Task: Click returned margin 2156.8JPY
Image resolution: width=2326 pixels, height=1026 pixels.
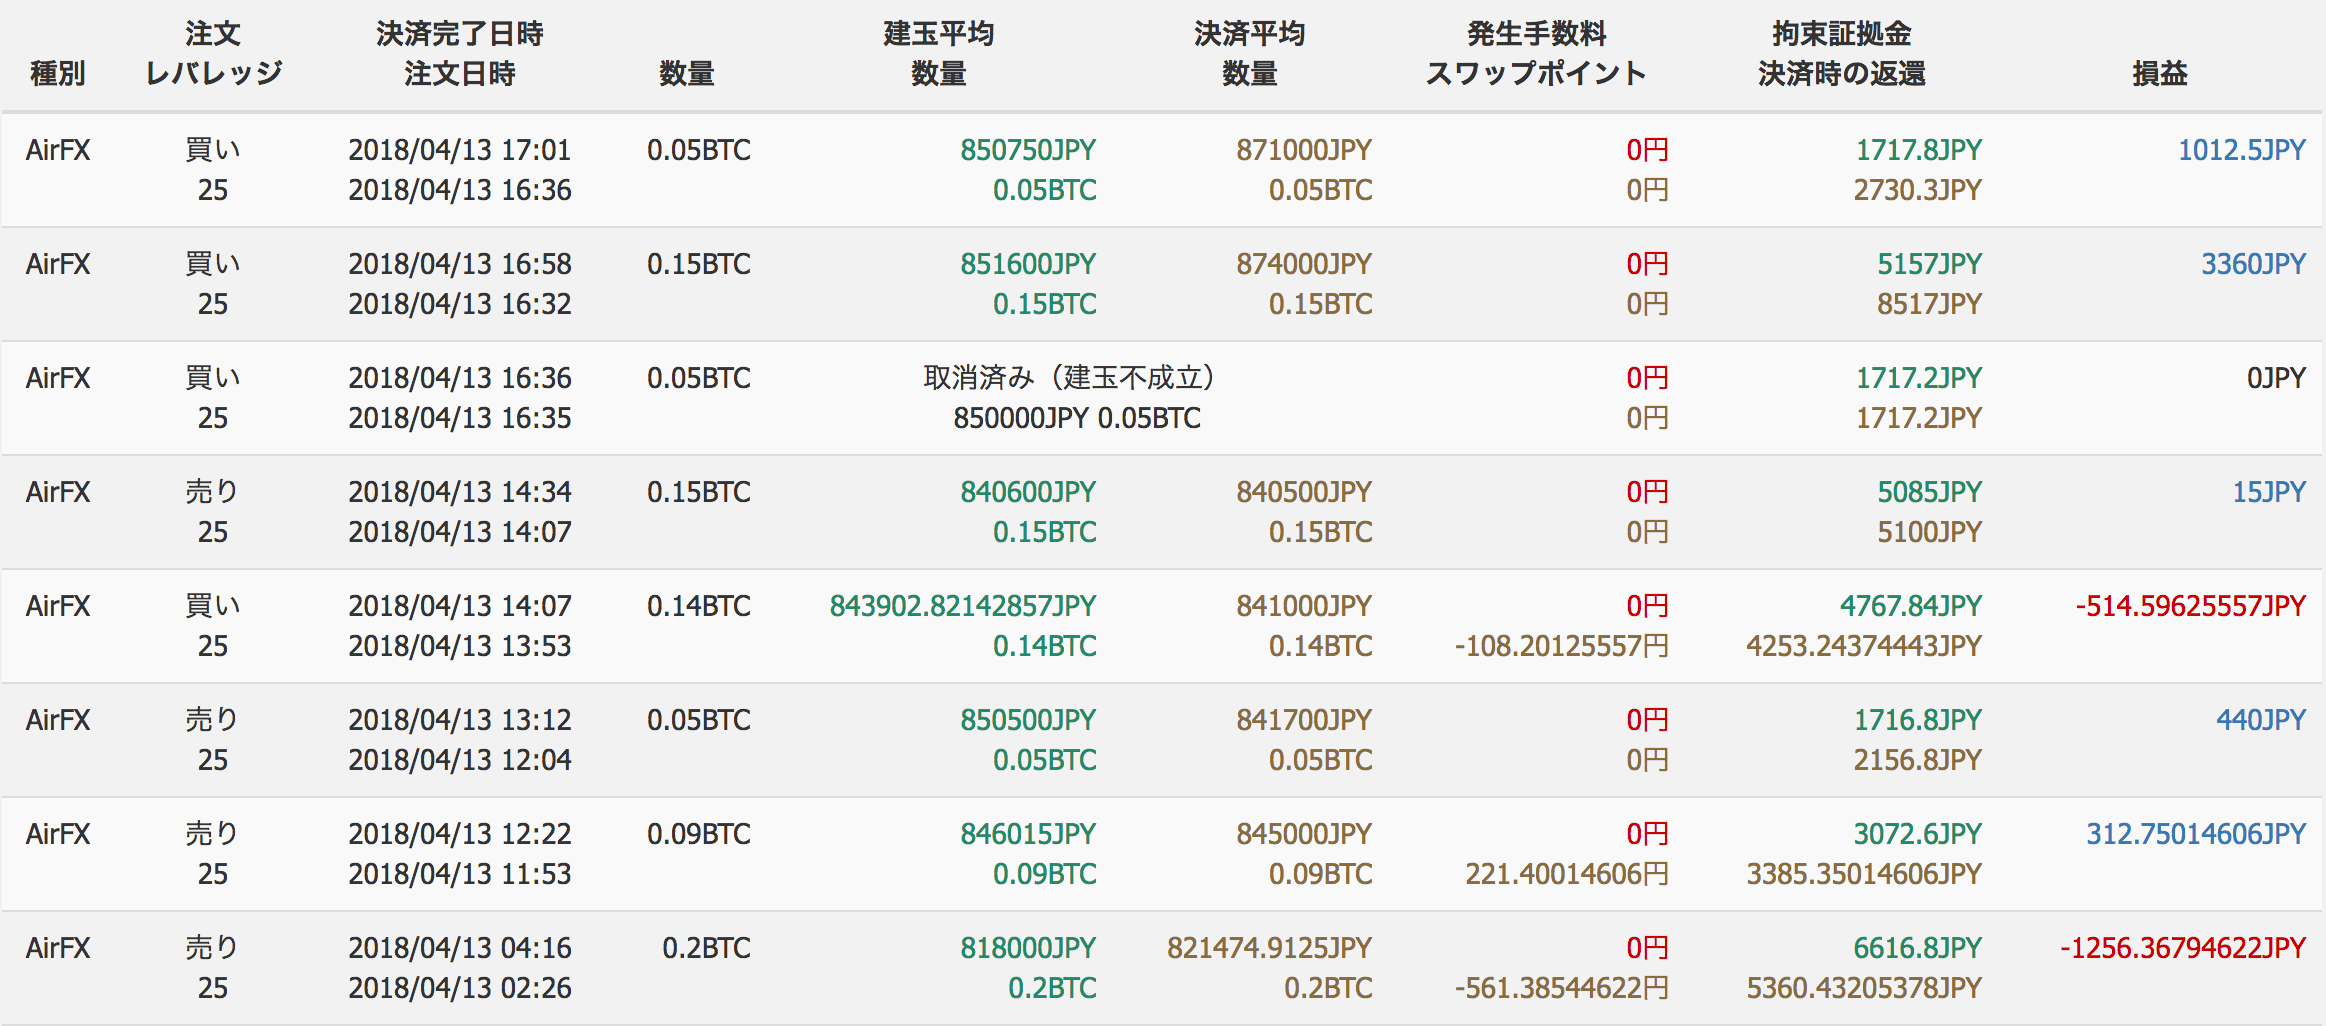Action: click(x=1918, y=760)
